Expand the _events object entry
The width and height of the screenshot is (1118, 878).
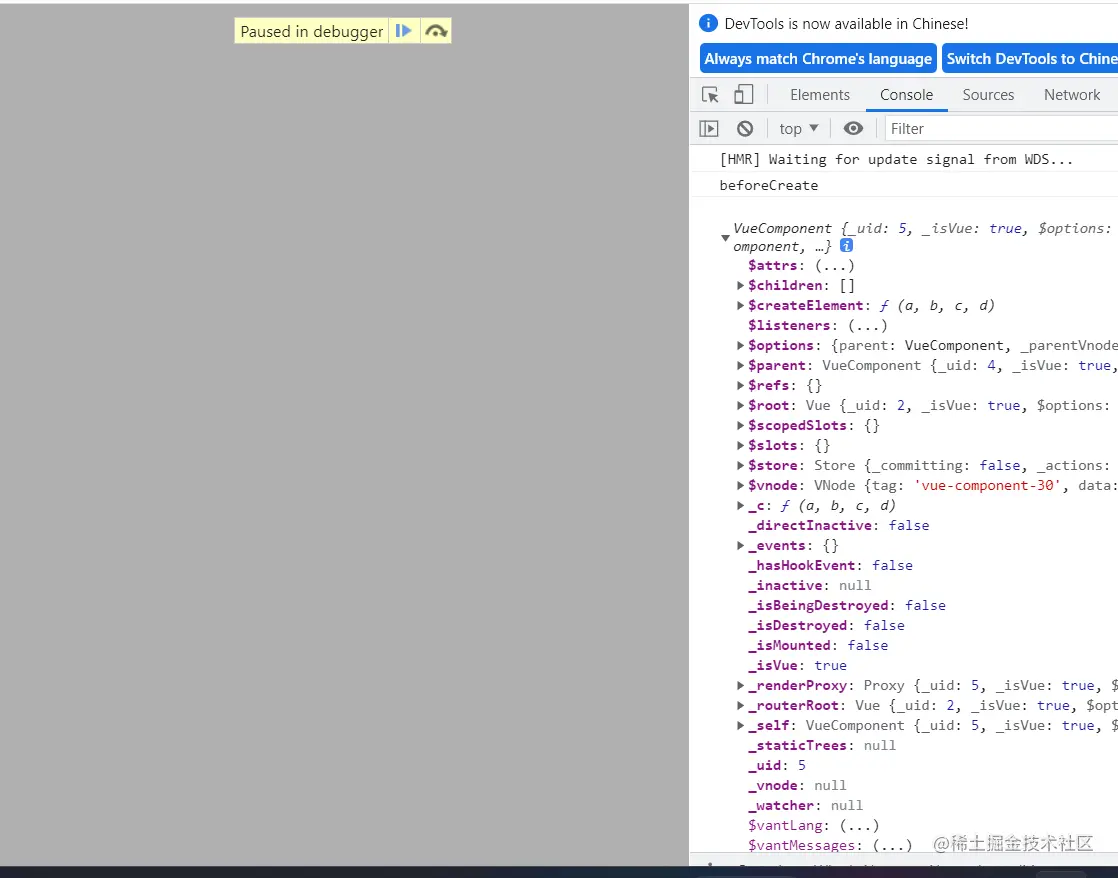point(740,545)
